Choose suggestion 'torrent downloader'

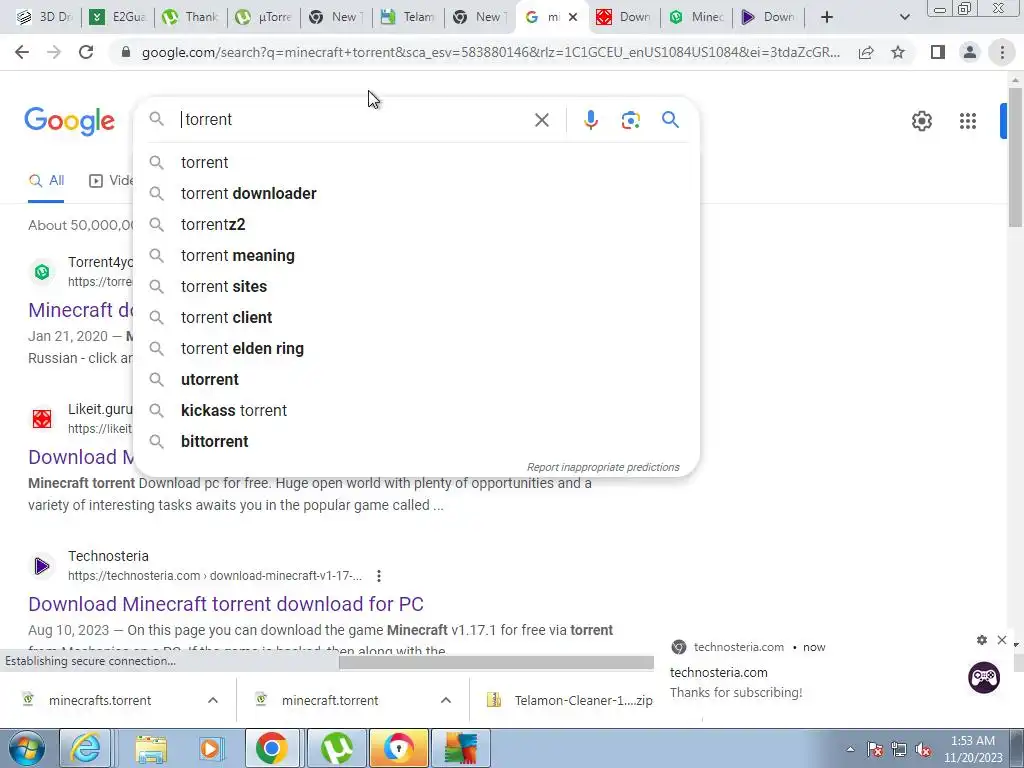416,193
